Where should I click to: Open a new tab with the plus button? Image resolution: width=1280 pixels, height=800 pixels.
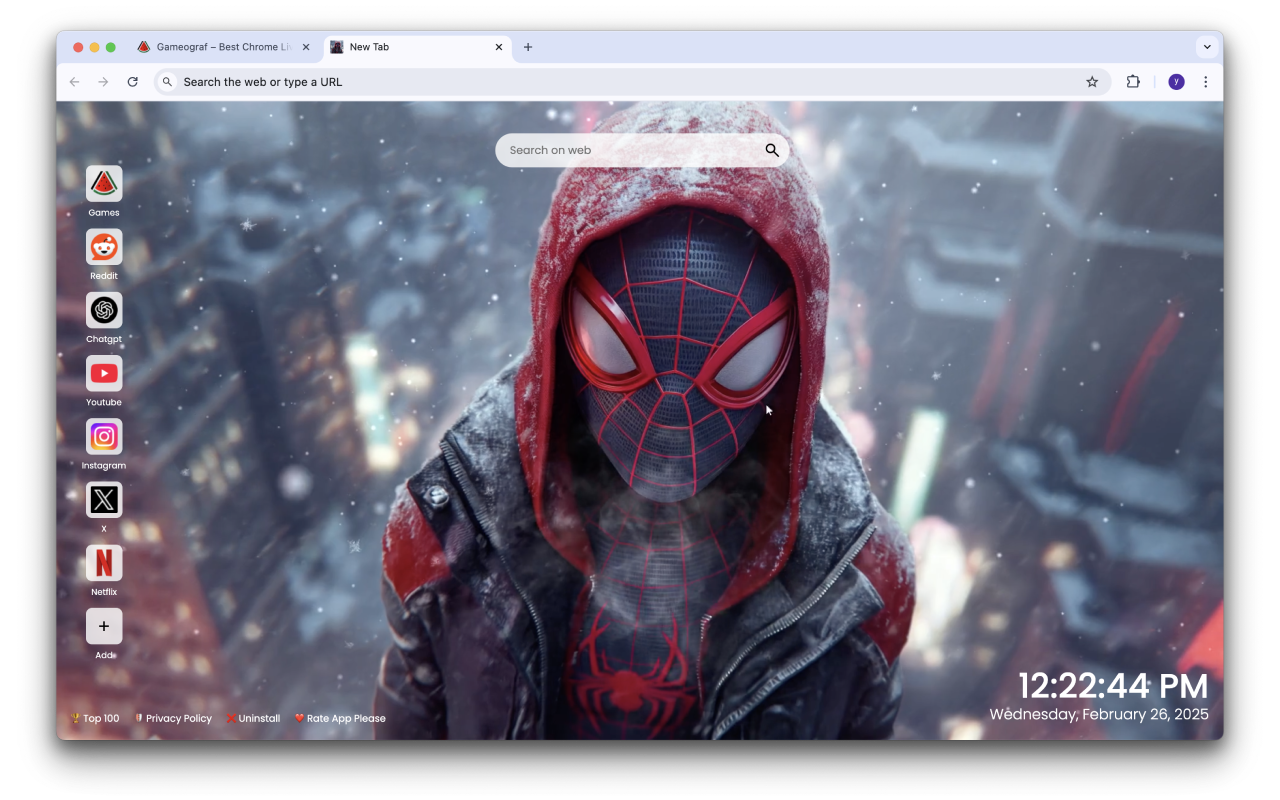[528, 47]
